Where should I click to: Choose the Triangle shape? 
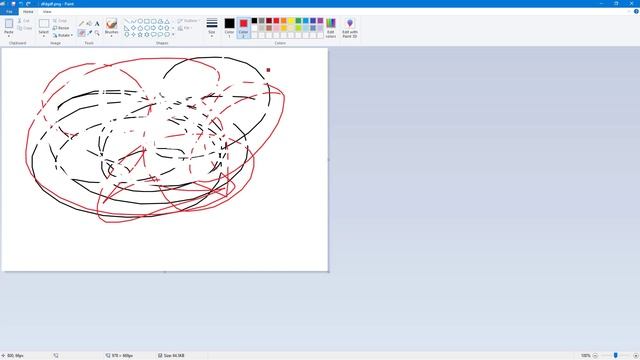coord(167,21)
